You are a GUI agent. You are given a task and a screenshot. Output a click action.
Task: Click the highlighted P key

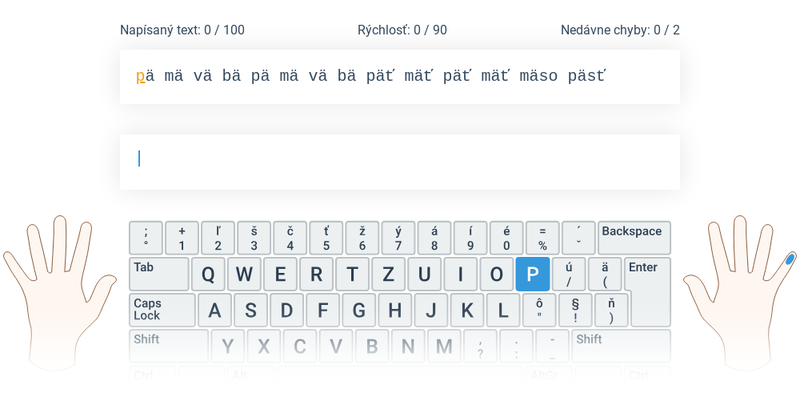click(x=533, y=274)
